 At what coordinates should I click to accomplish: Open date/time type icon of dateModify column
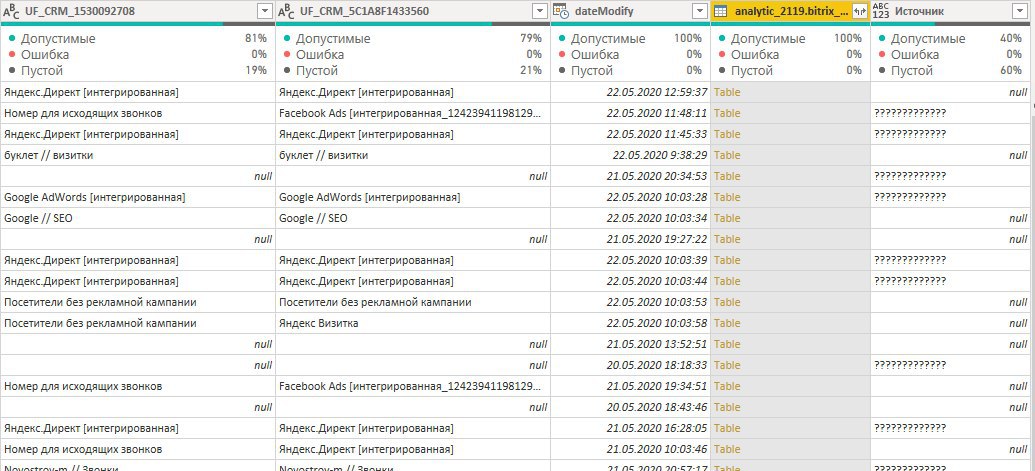[560, 11]
